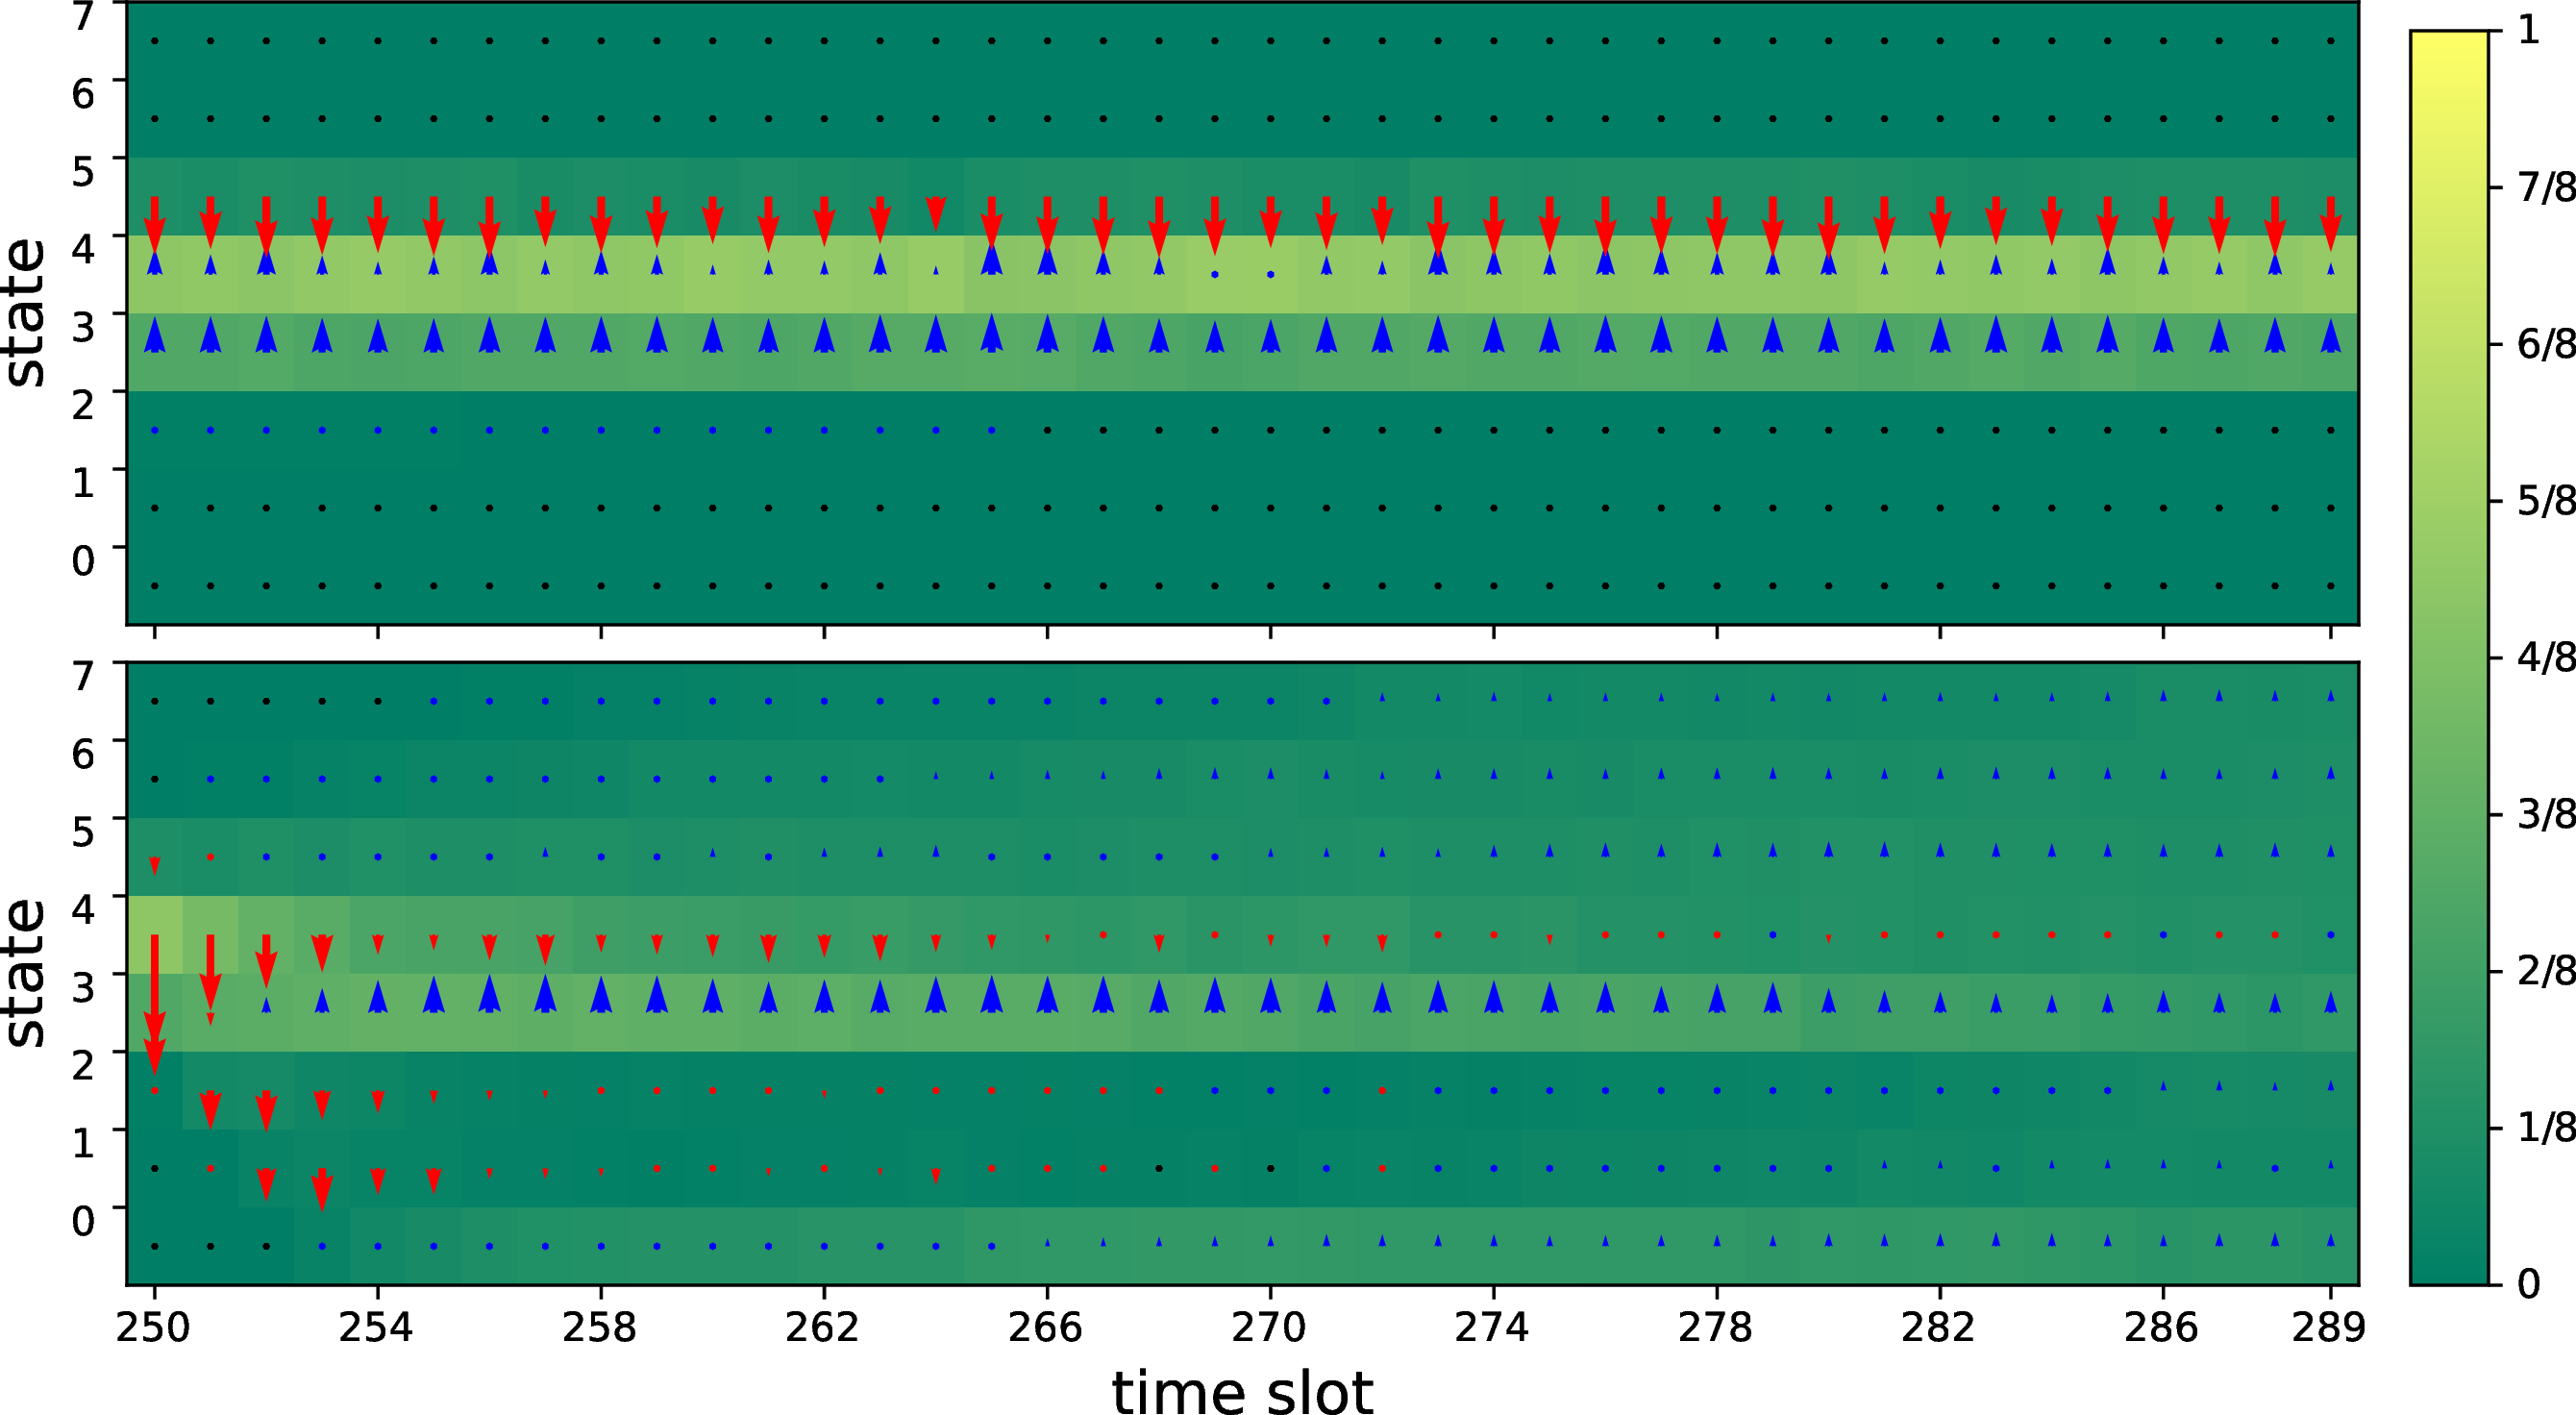Click the green-yellow colorbar gradient
2576x1415 pixels.
pos(2449,657)
